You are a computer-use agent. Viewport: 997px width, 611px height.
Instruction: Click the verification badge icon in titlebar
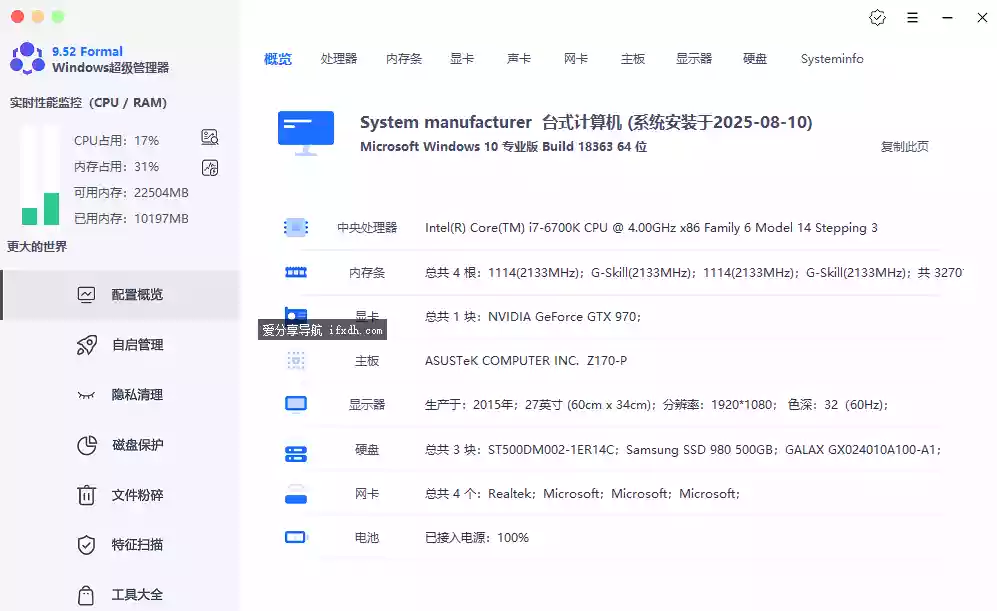pyautogui.click(x=878, y=17)
